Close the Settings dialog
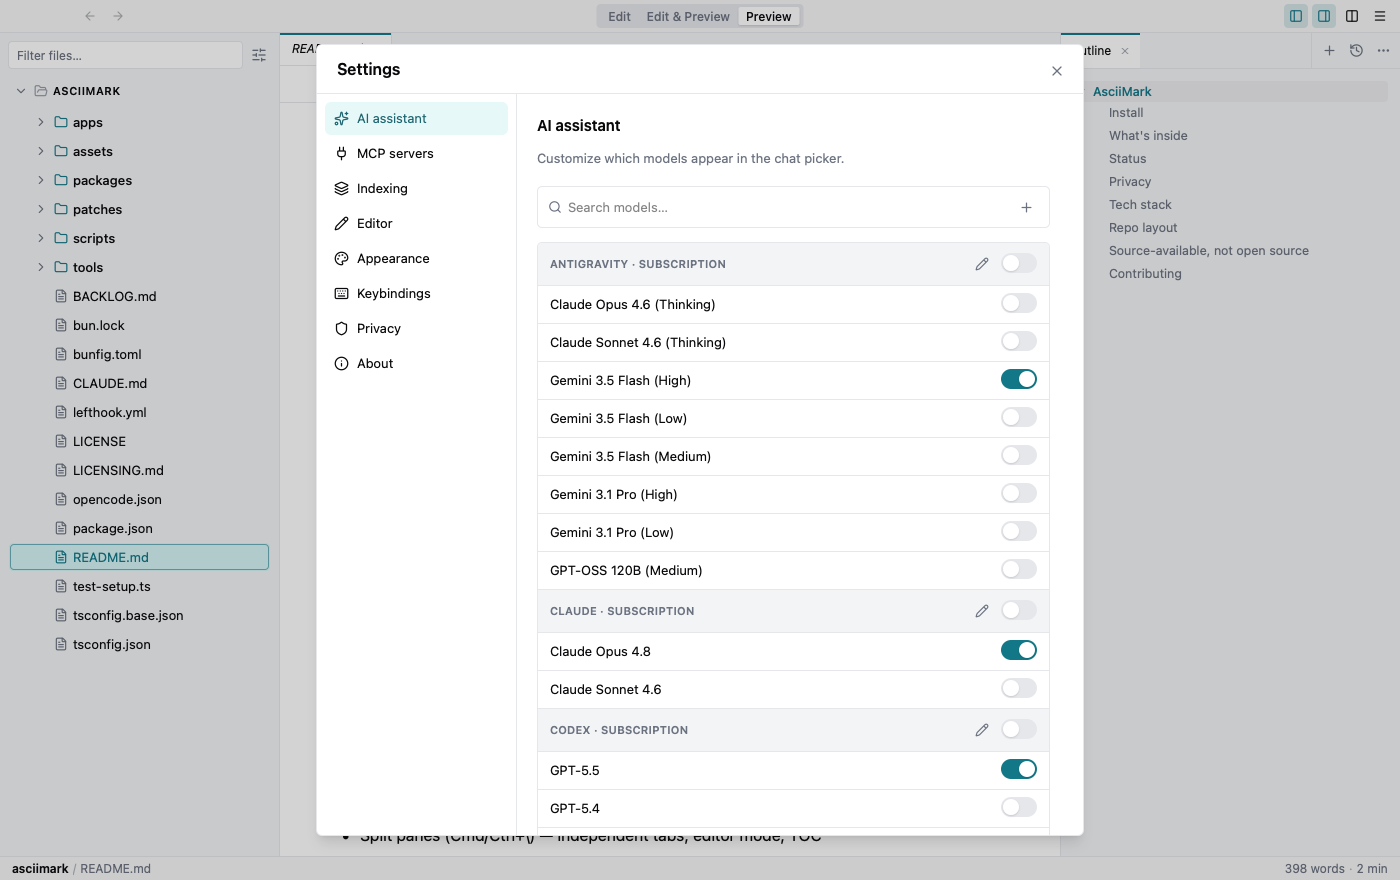The height and width of the screenshot is (880, 1400). (x=1057, y=71)
